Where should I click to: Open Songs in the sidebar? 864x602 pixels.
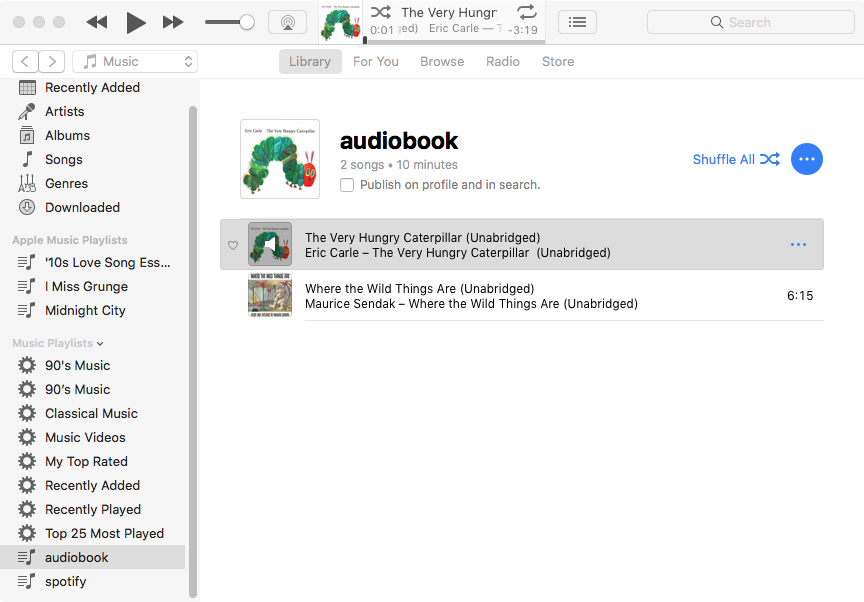(93, 159)
